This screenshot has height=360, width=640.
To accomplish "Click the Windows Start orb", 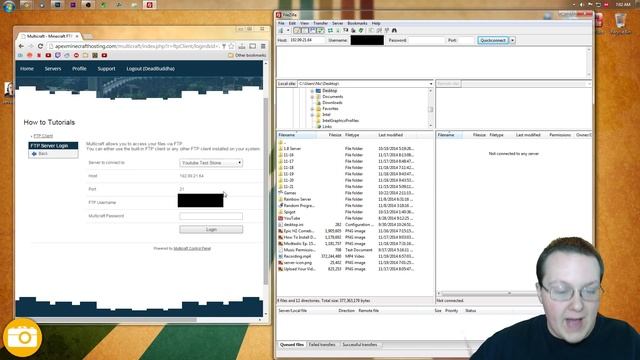I will 9,6.
